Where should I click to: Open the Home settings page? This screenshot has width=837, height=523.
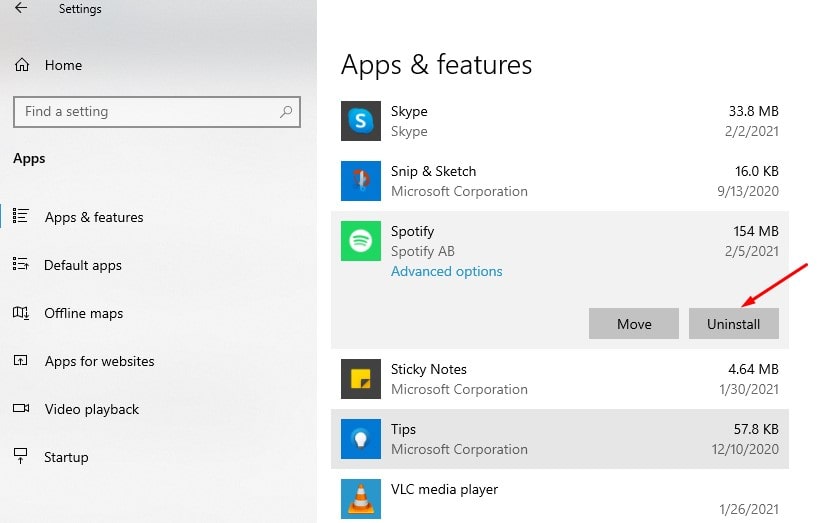click(x=48, y=65)
